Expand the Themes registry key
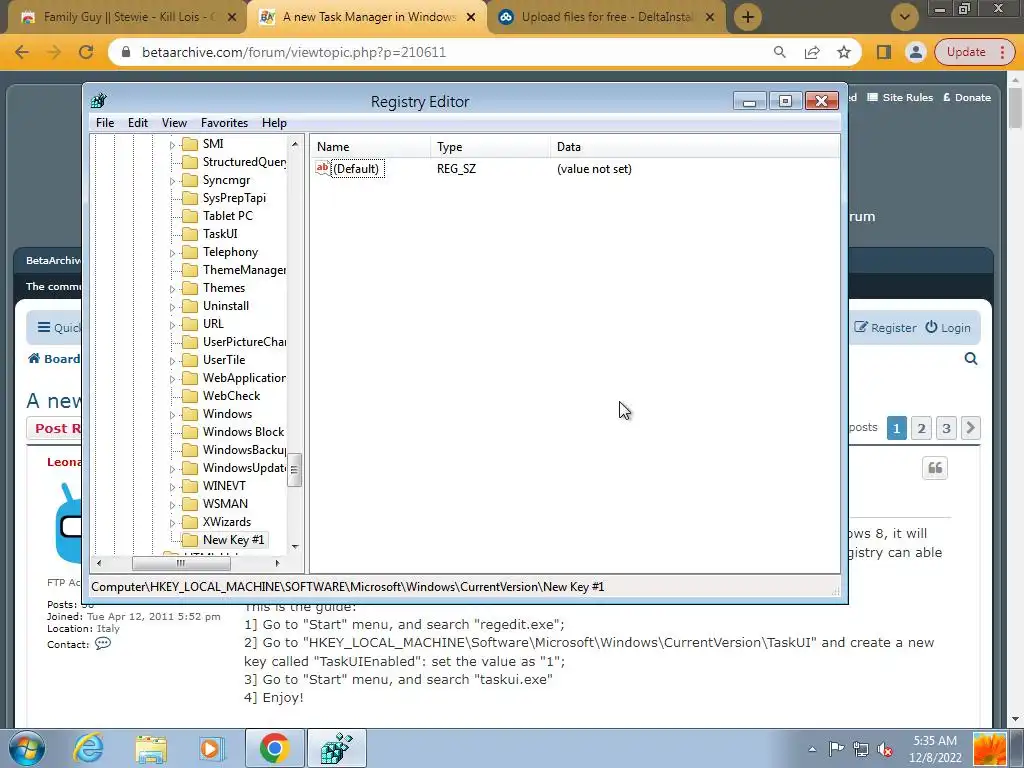Viewport: 1024px width, 768px height. coord(172,289)
